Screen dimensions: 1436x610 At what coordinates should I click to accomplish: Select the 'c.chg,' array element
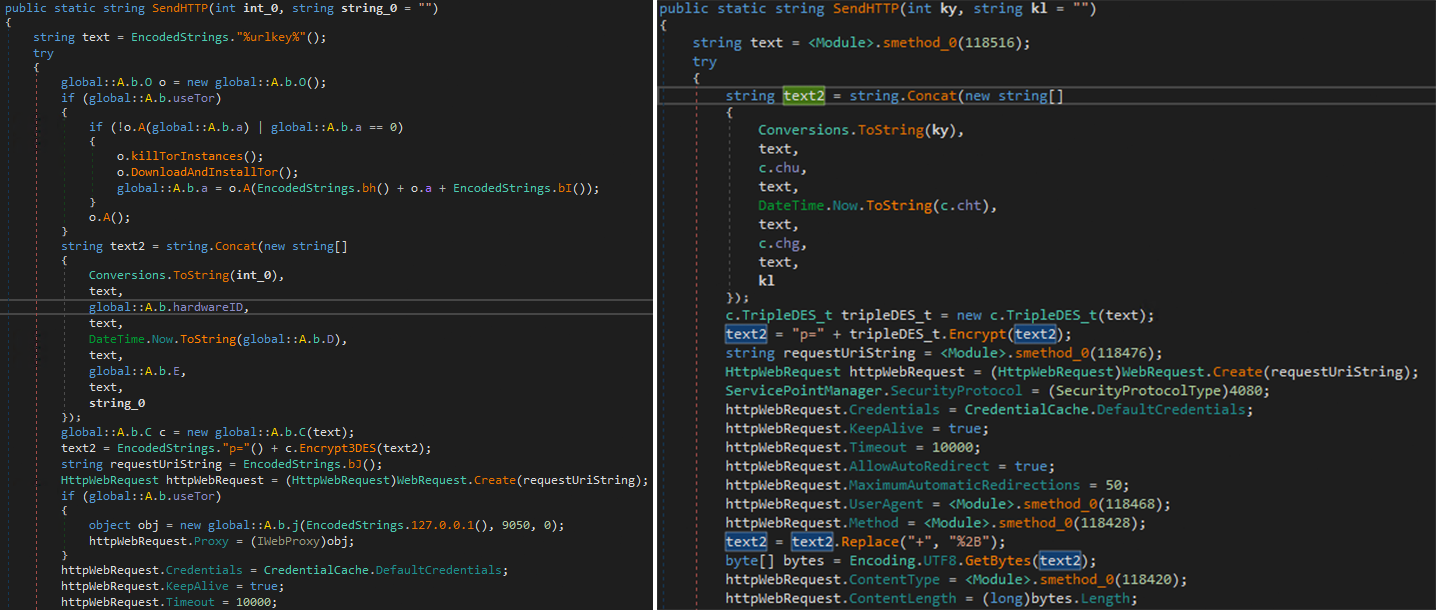(x=782, y=244)
